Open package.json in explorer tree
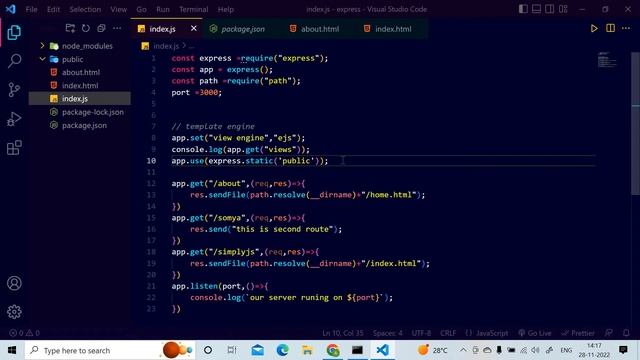The height and width of the screenshot is (360, 640). click(80, 125)
